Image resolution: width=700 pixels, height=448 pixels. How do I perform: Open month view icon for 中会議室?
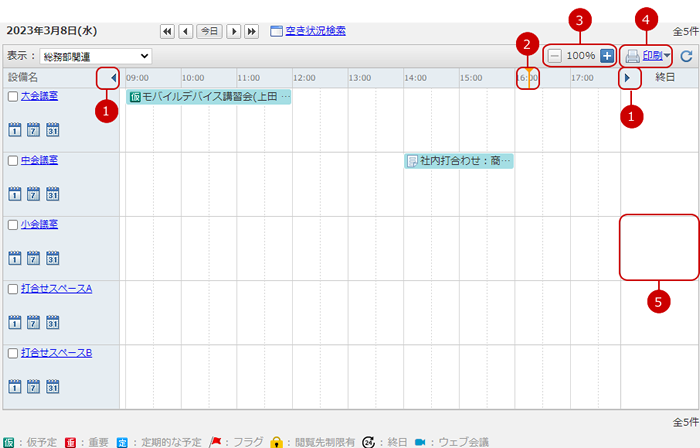(x=53, y=194)
